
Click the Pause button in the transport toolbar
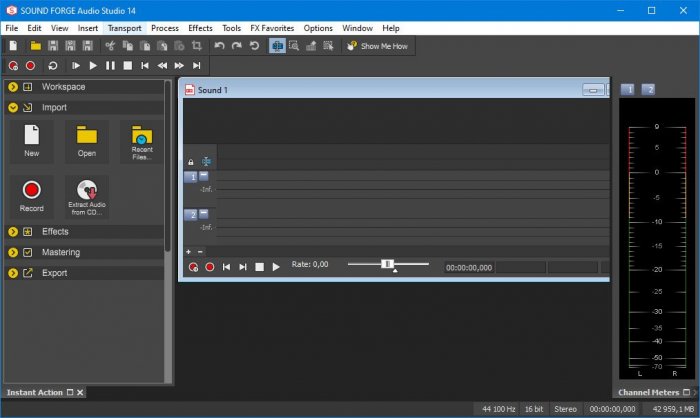(x=110, y=65)
